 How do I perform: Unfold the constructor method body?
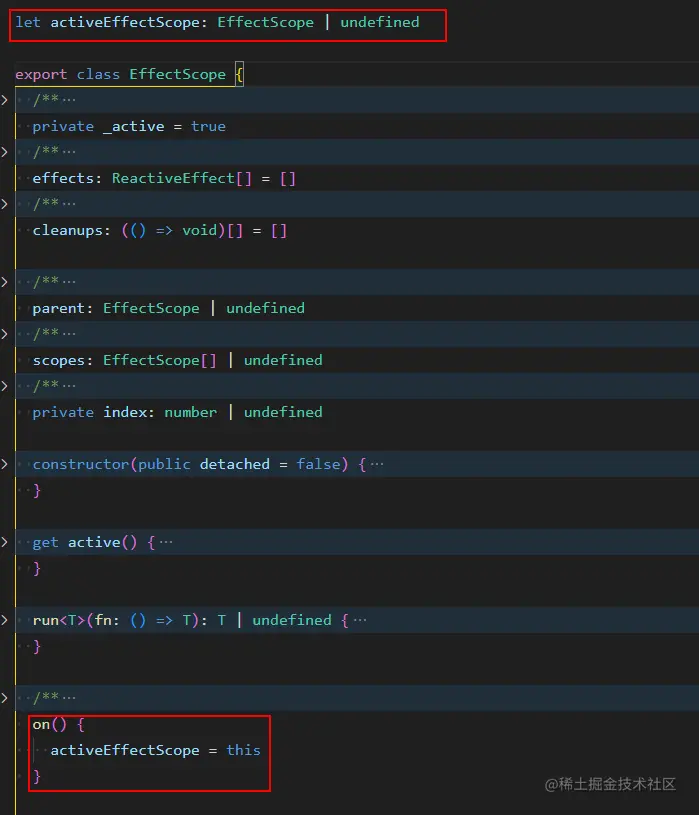click(5, 464)
